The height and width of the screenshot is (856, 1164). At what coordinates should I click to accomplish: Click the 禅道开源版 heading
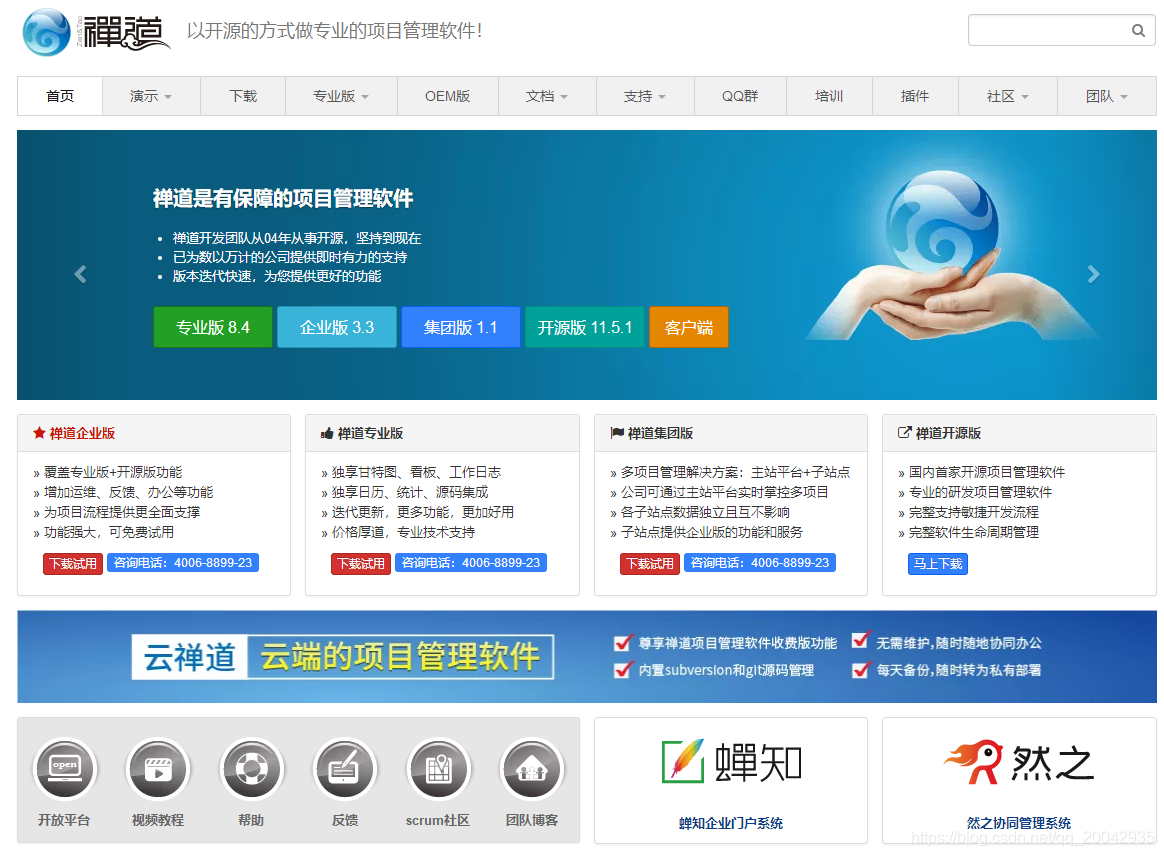coord(948,433)
